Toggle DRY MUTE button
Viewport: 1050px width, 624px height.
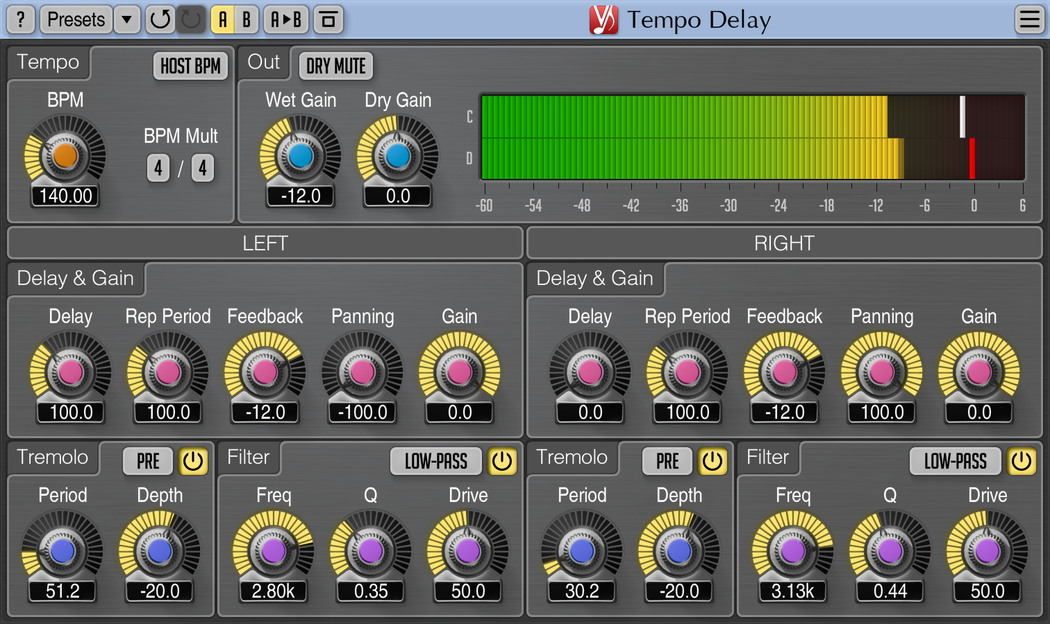336,66
